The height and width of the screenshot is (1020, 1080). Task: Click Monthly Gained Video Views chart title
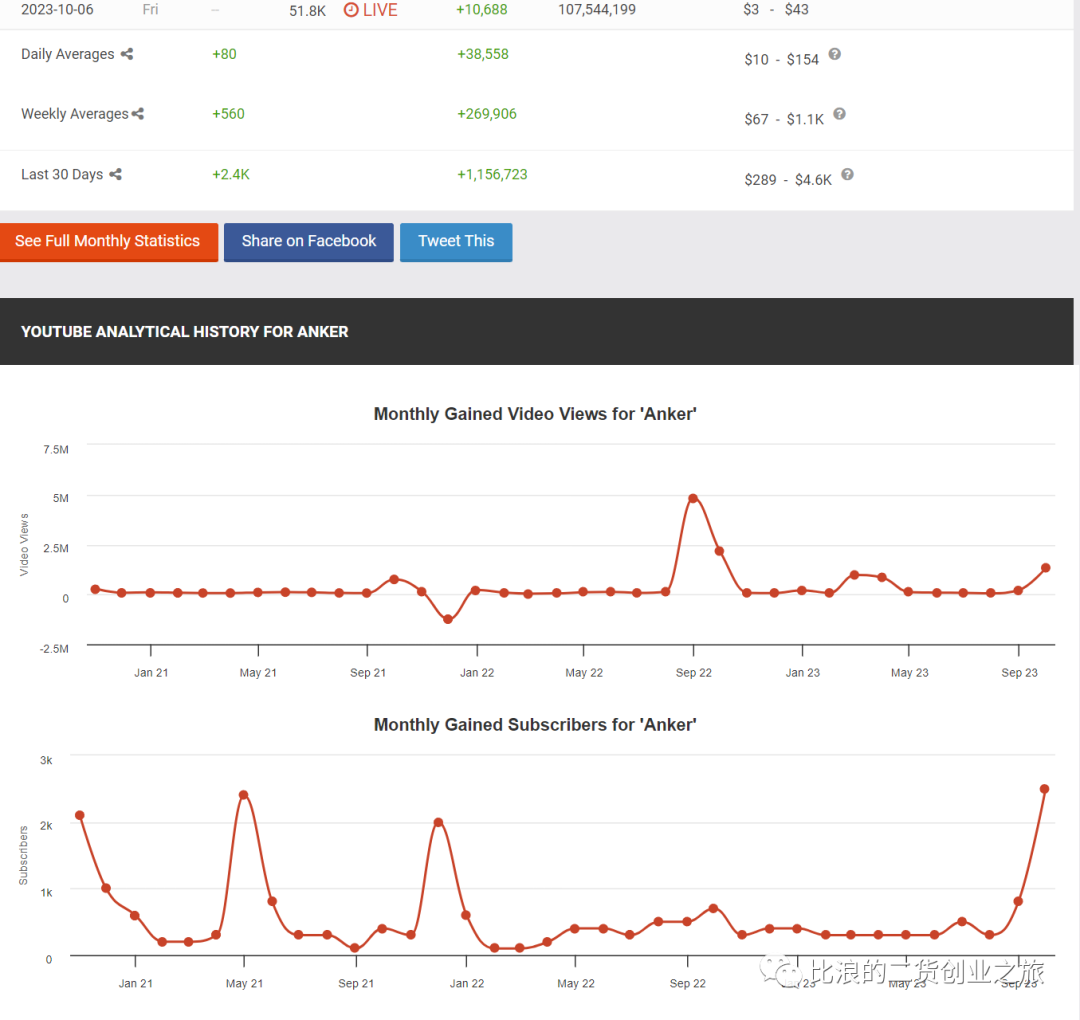(535, 414)
